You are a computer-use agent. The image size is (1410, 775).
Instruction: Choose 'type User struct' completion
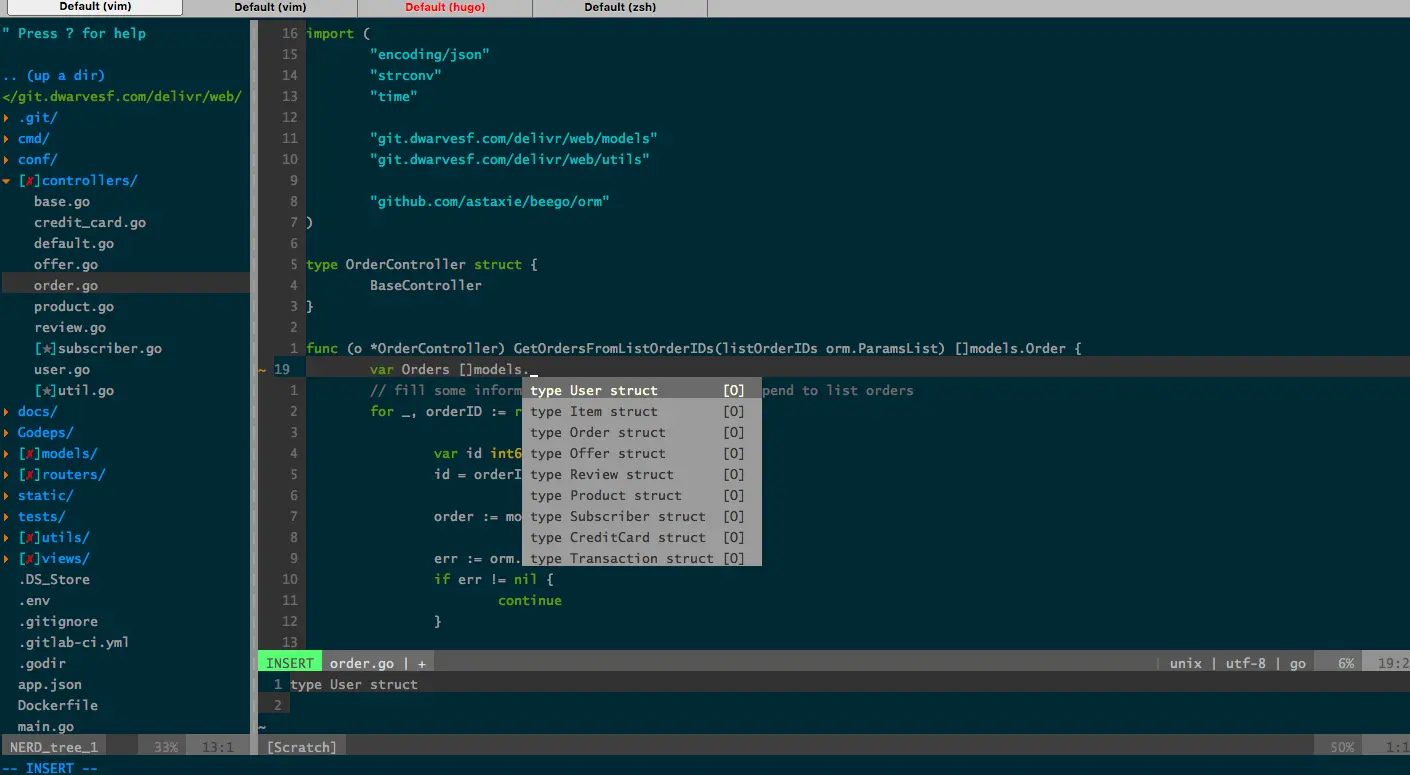click(x=642, y=391)
